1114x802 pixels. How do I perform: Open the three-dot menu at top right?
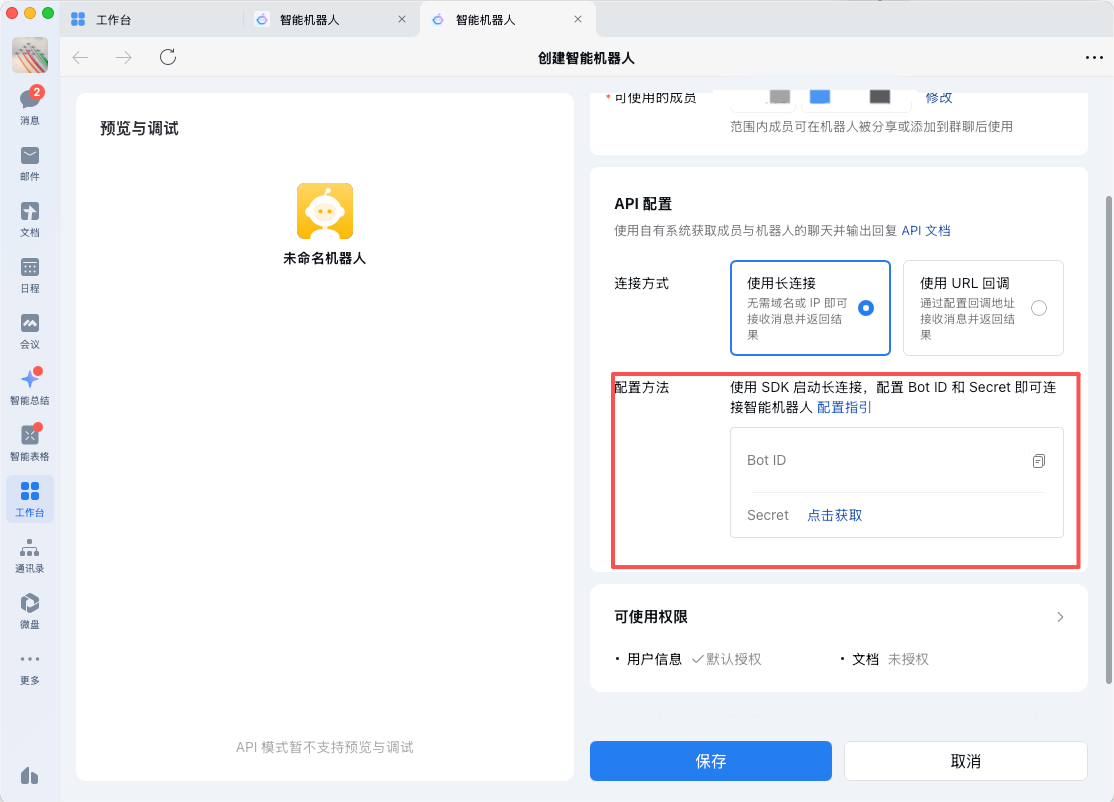1094,58
